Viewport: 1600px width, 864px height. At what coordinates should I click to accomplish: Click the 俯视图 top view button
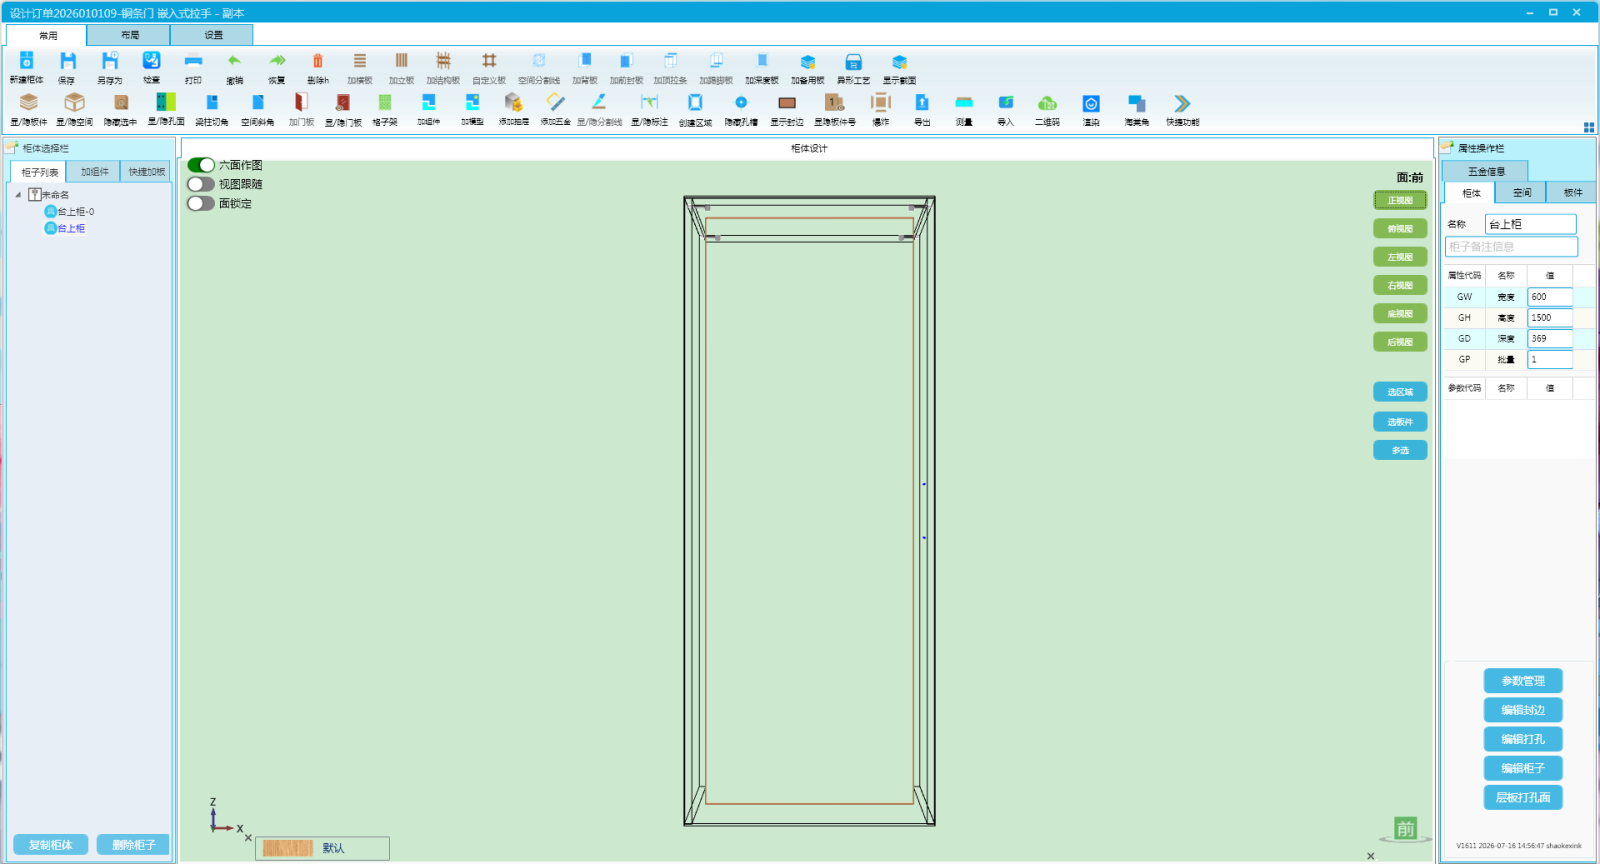pos(1400,229)
